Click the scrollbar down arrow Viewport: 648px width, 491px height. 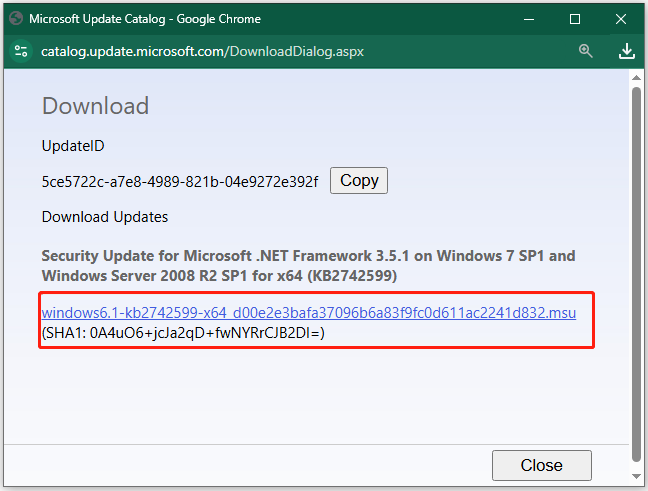coord(636,477)
